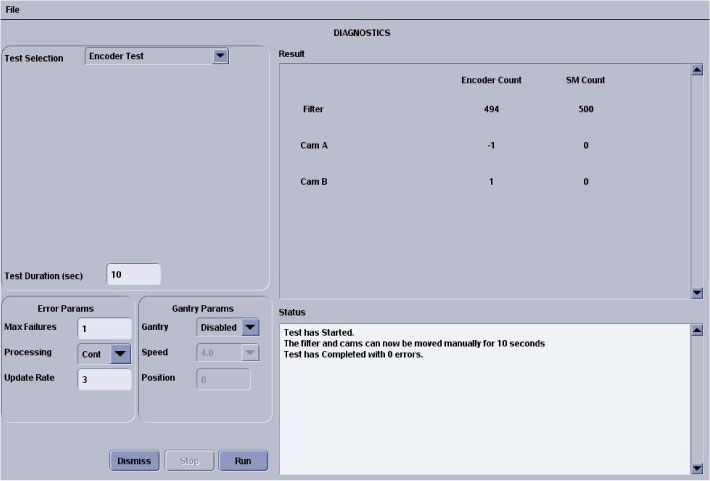
Task: Click Result panel scroll down arrow
Action: pos(697,292)
